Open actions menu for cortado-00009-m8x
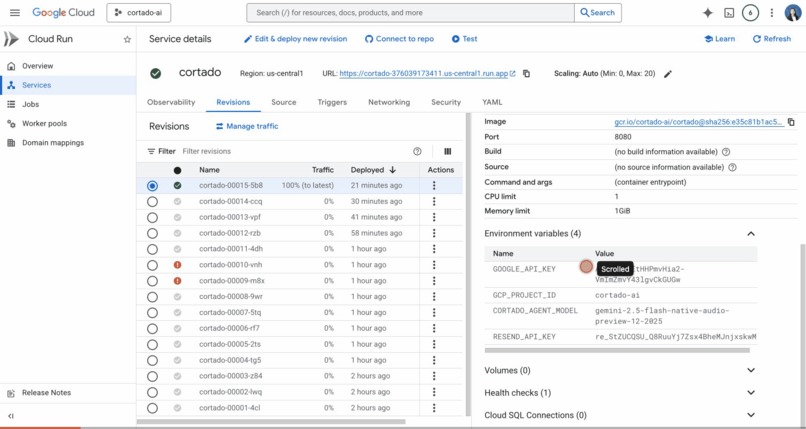Screen dimensions: 806x429 click(x=434, y=281)
